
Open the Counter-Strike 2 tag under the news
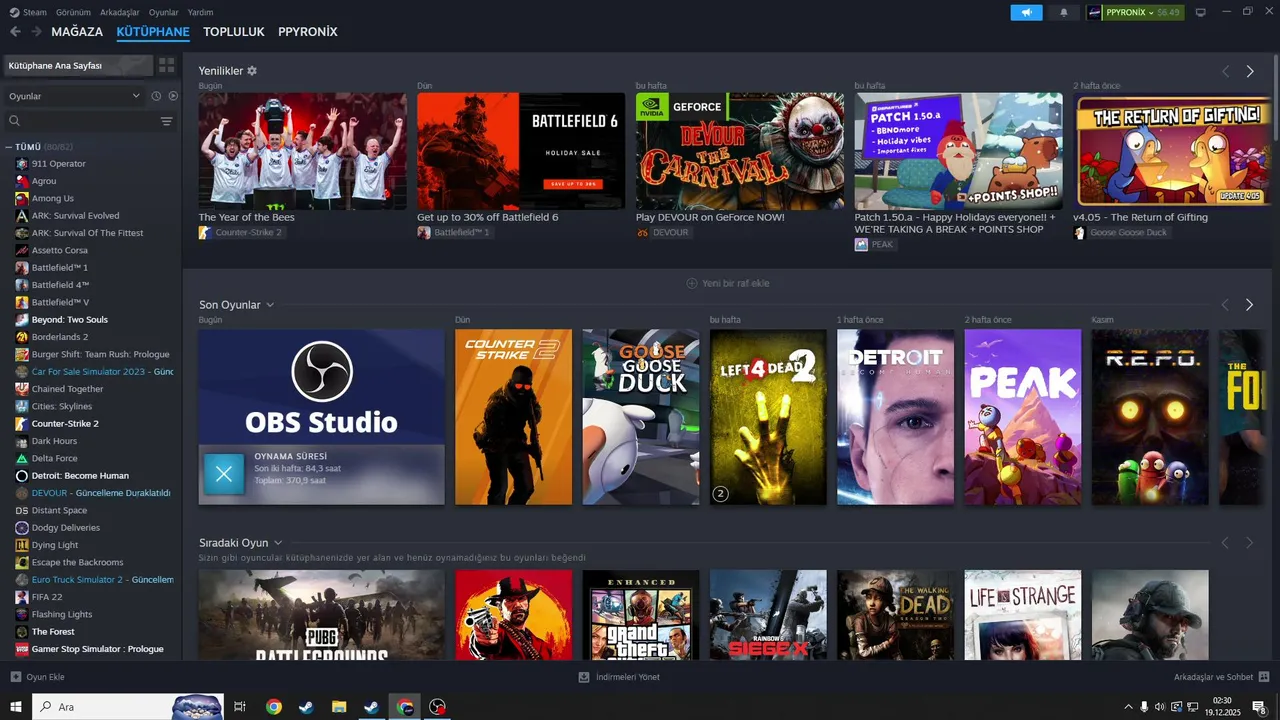pos(241,232)
